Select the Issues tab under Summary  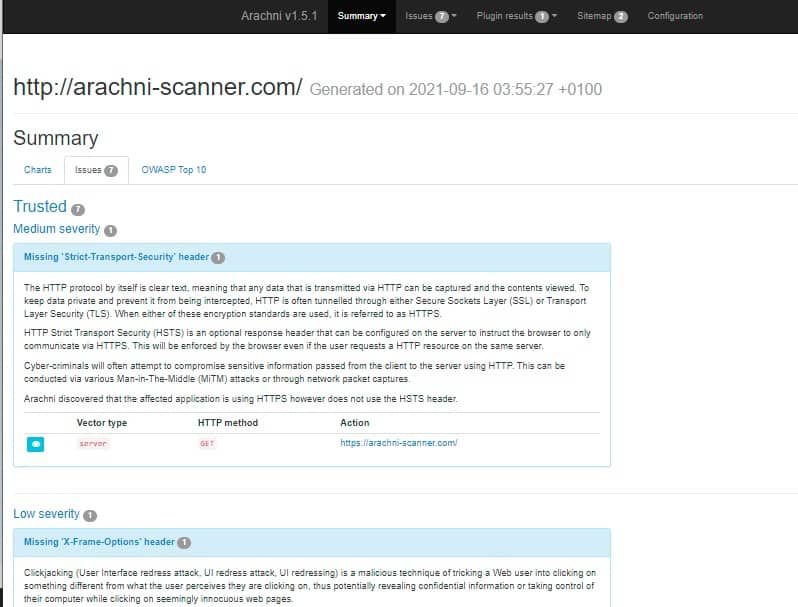pos(96,170)
